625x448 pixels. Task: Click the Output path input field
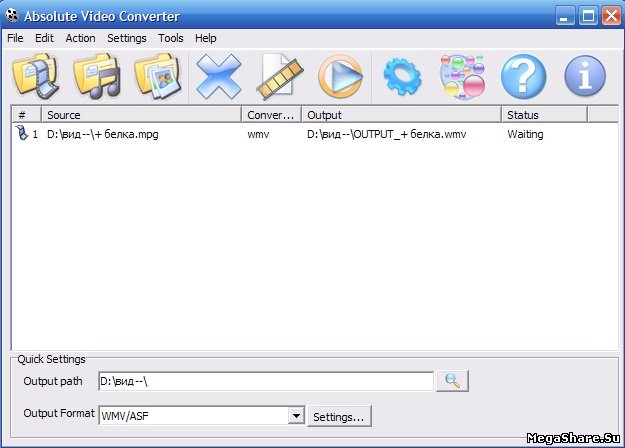pos(266,381)
